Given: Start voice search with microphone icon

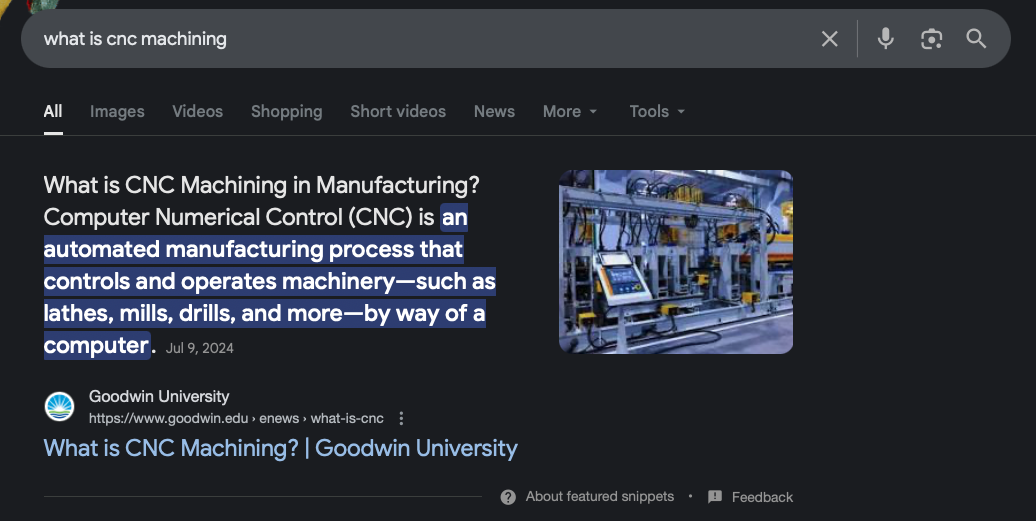Looking at the screenshot, I should coord(885,39).
